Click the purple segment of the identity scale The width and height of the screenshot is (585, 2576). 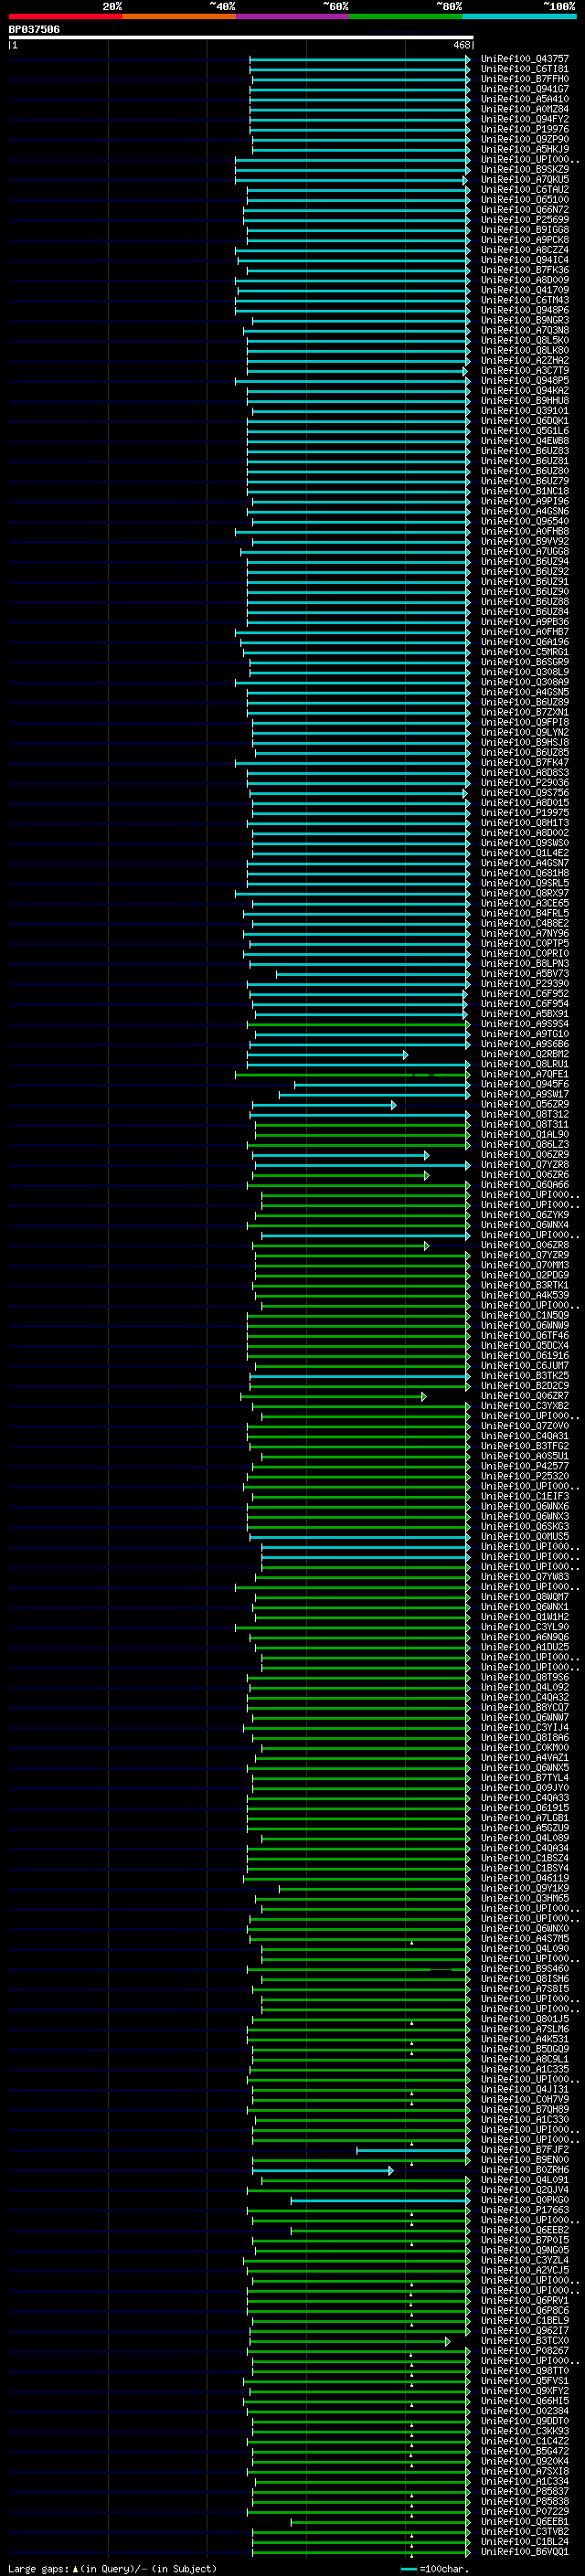click(292, 16)
